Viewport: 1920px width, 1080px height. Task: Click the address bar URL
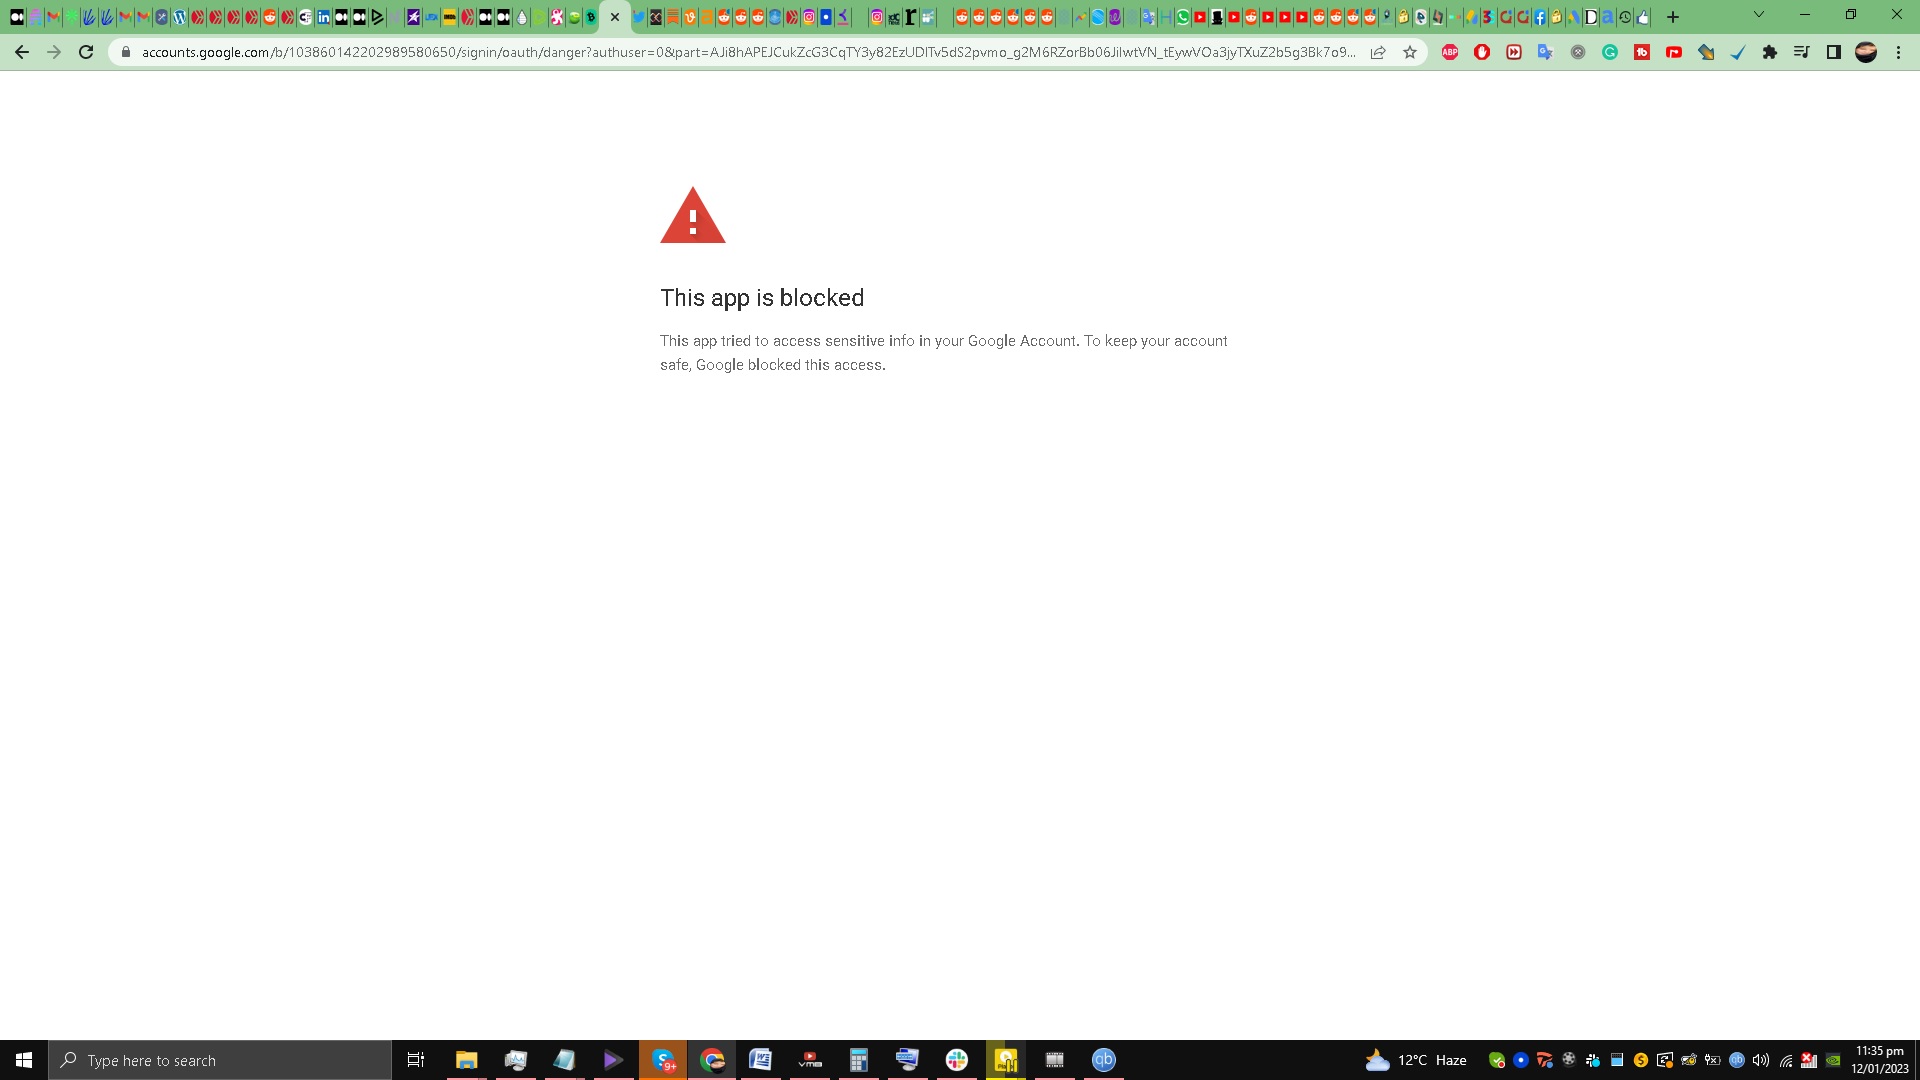click(748, 52)
